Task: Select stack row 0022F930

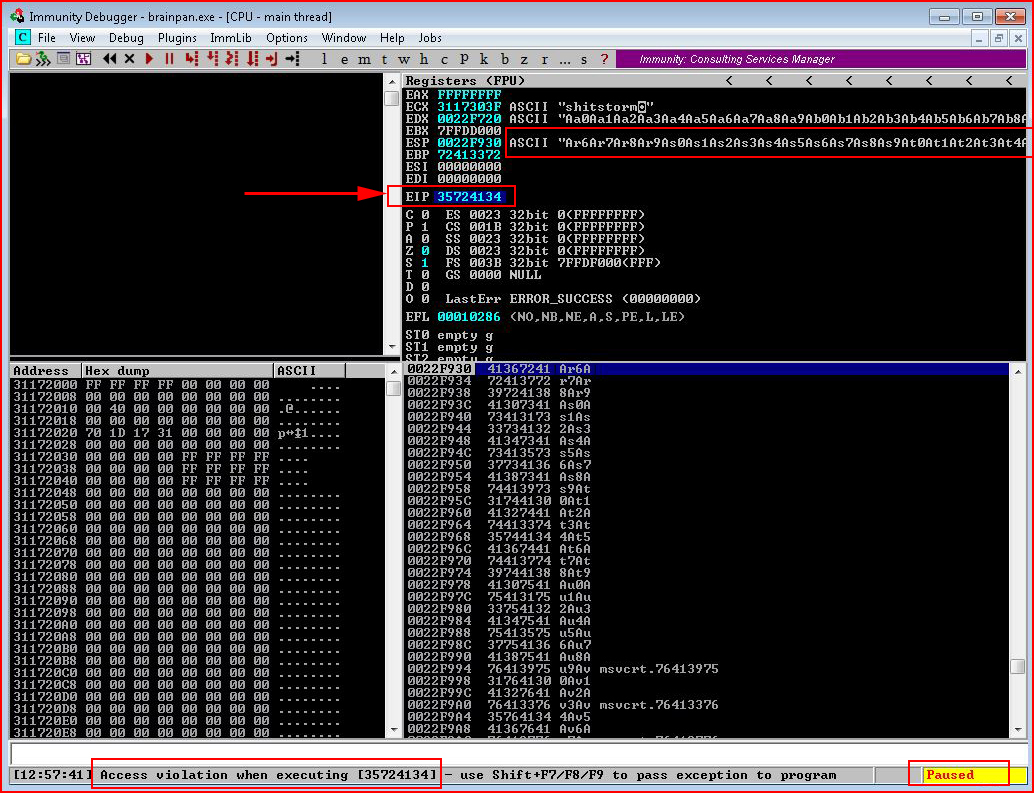Action: click(x=706, y=368)
